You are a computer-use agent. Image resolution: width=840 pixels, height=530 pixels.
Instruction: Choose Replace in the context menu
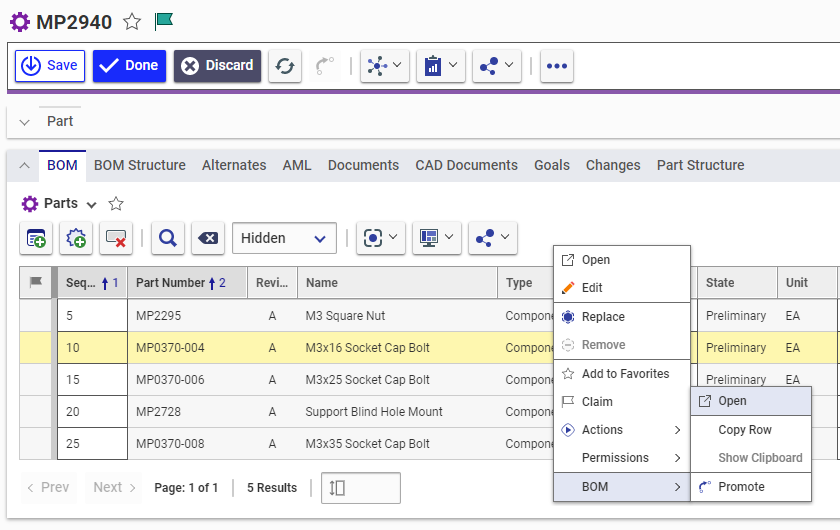click(622, 317)
